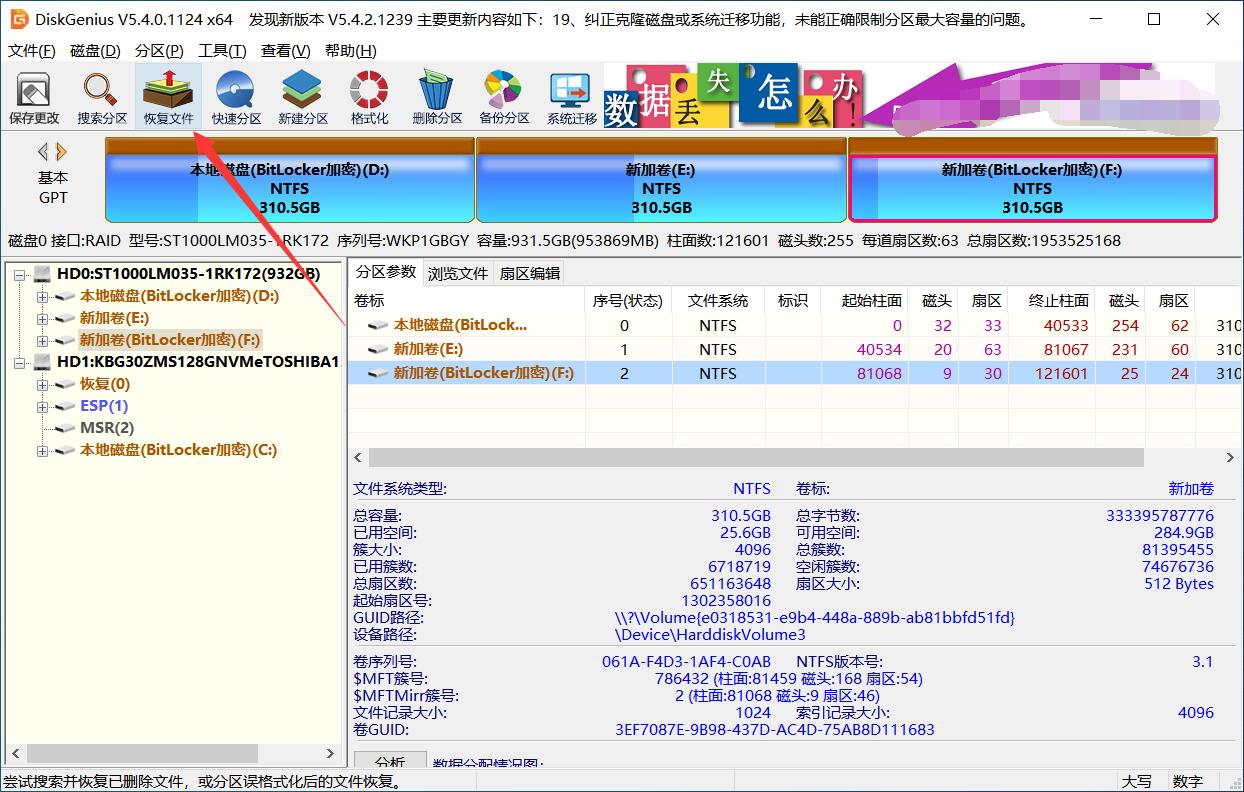Select the 新加卷(E:) partition bar
This screenshot has height=792, width=1244.
661,179
